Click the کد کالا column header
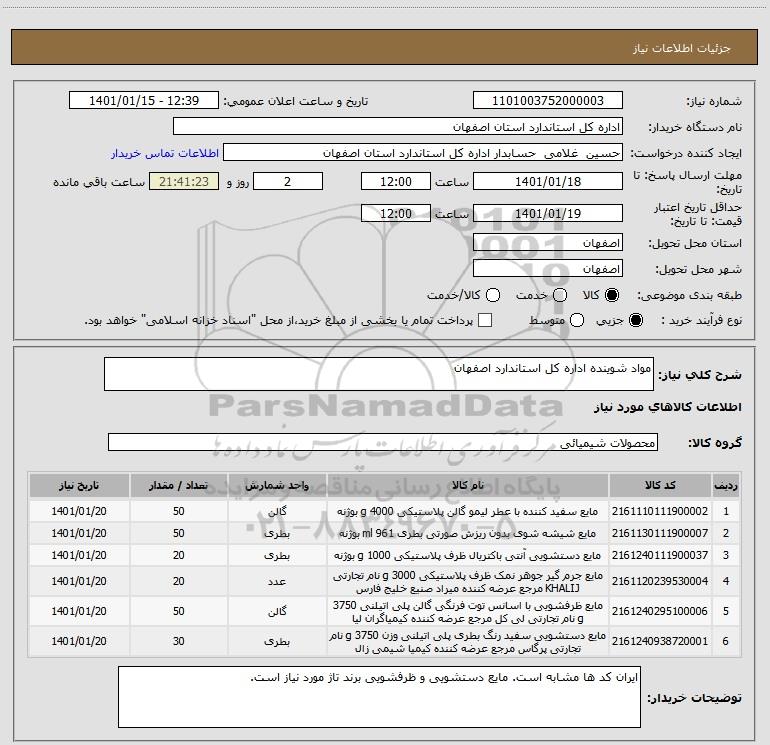This screenshot has width=770, height=745. [x=660, y=486]
